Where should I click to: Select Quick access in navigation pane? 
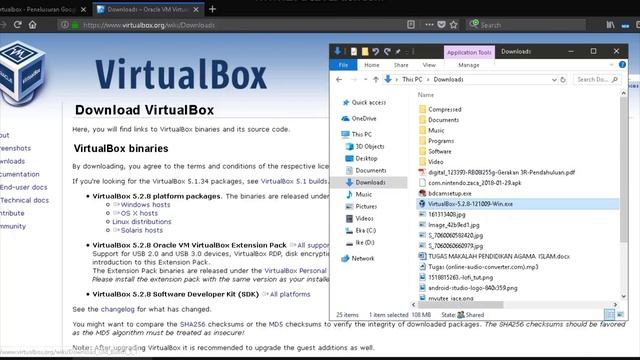tap(369, 102)
